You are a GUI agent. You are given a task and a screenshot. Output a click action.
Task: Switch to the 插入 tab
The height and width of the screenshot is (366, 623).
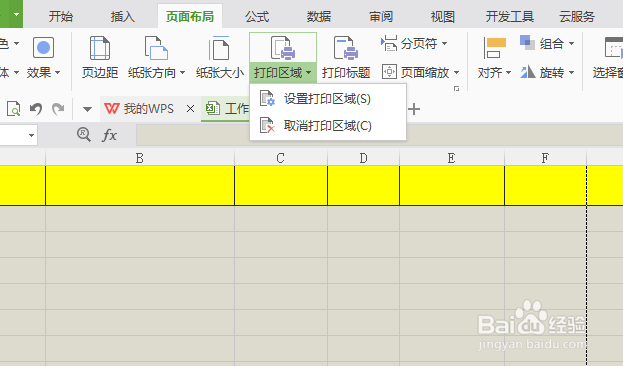[123, 17]
